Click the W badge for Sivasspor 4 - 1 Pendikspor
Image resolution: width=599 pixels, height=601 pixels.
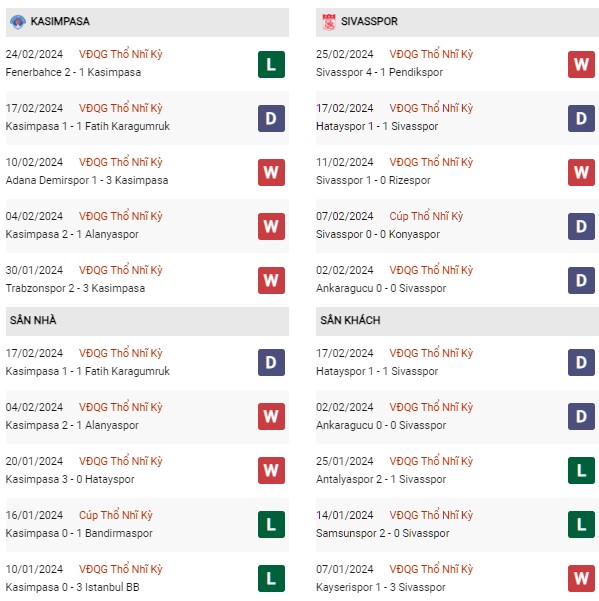pos(581,64)
